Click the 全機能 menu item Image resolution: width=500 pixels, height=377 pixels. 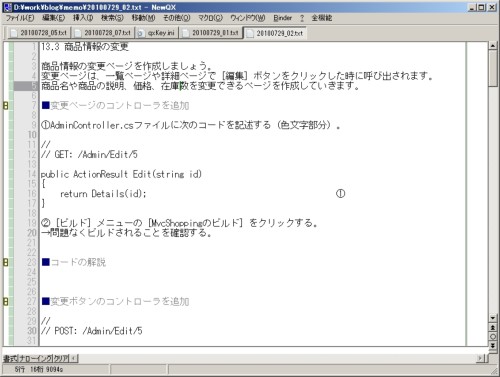pos(322,18)
